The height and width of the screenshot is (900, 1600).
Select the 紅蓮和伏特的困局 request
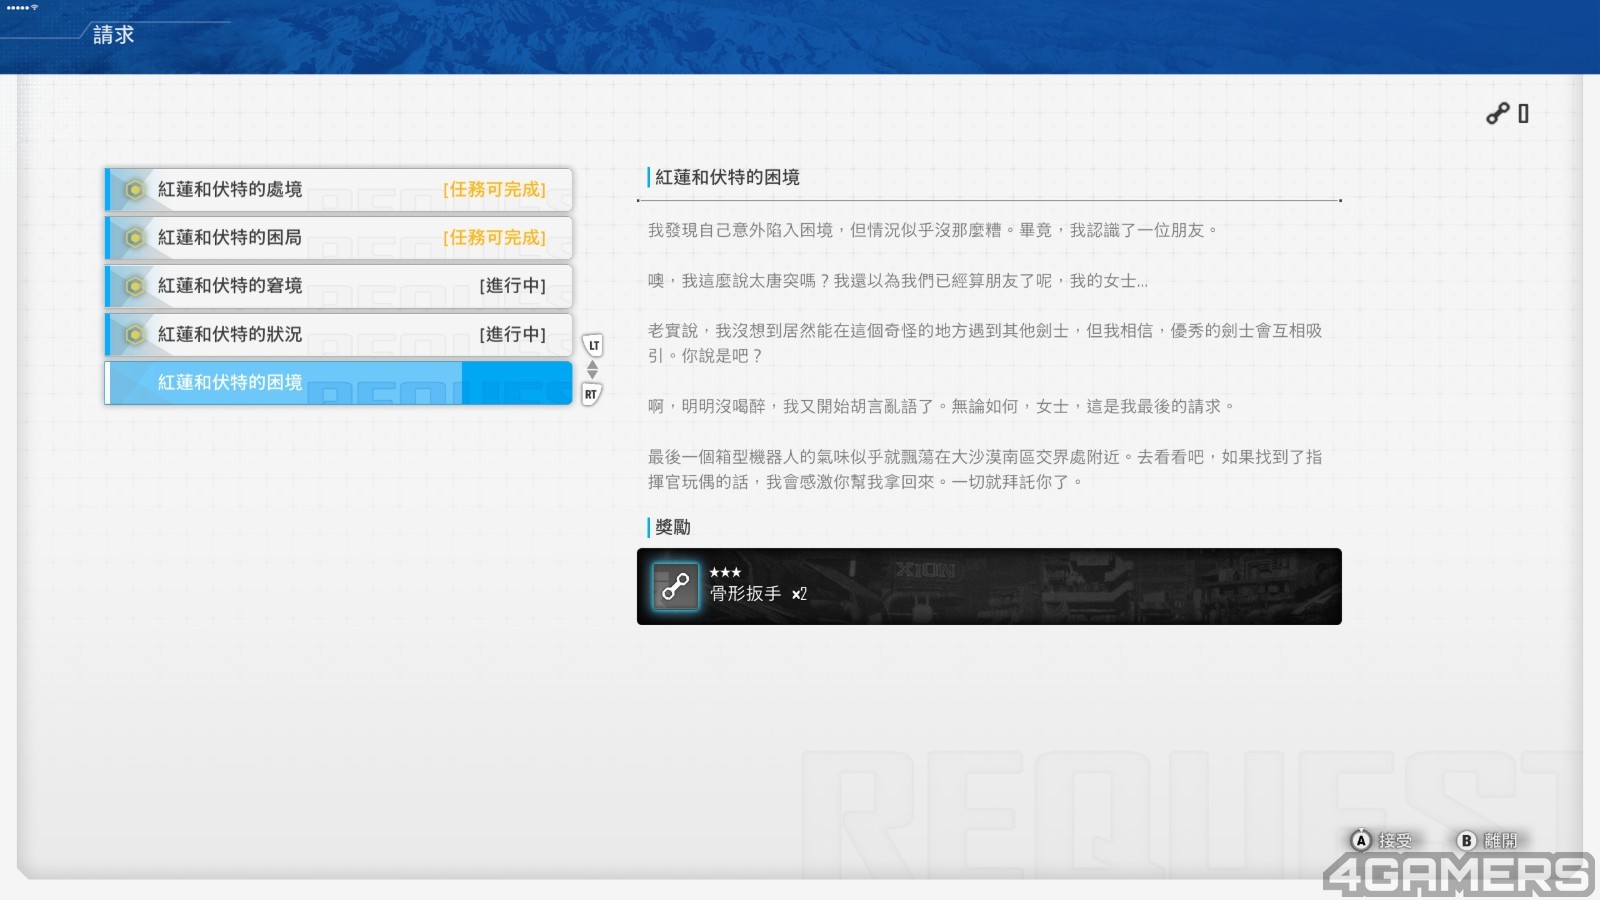coord(339,237)
